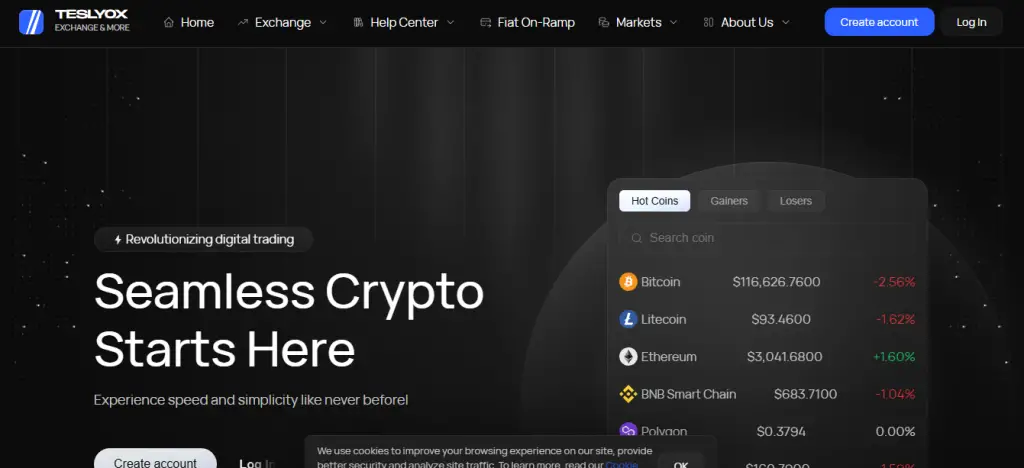The image size is (1024, 468).
Task: Accept cookies with the OK button
Action: (680, 463)
